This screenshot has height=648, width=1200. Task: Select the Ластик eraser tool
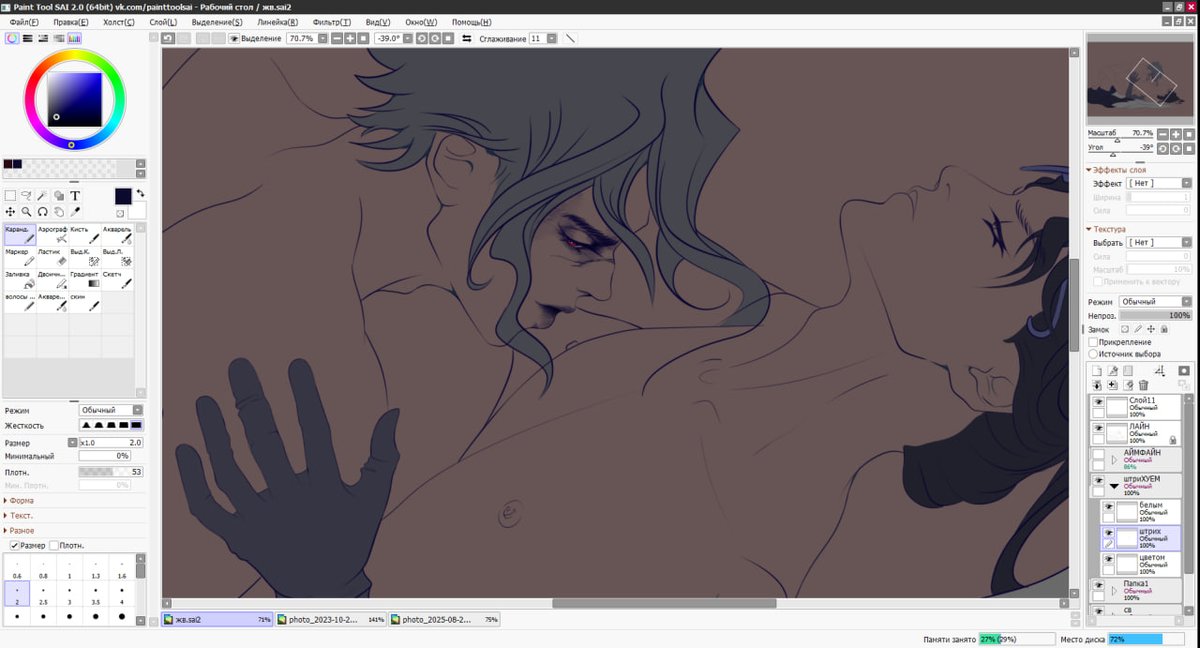coord(53,257)
